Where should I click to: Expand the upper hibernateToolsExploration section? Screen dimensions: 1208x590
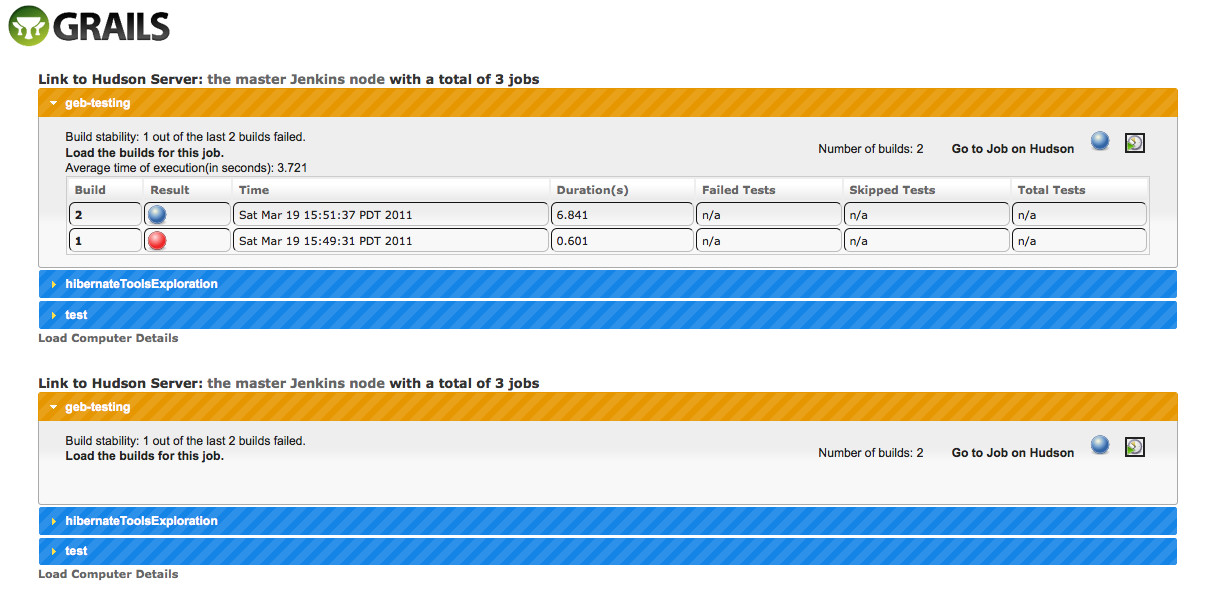point(608,284)
